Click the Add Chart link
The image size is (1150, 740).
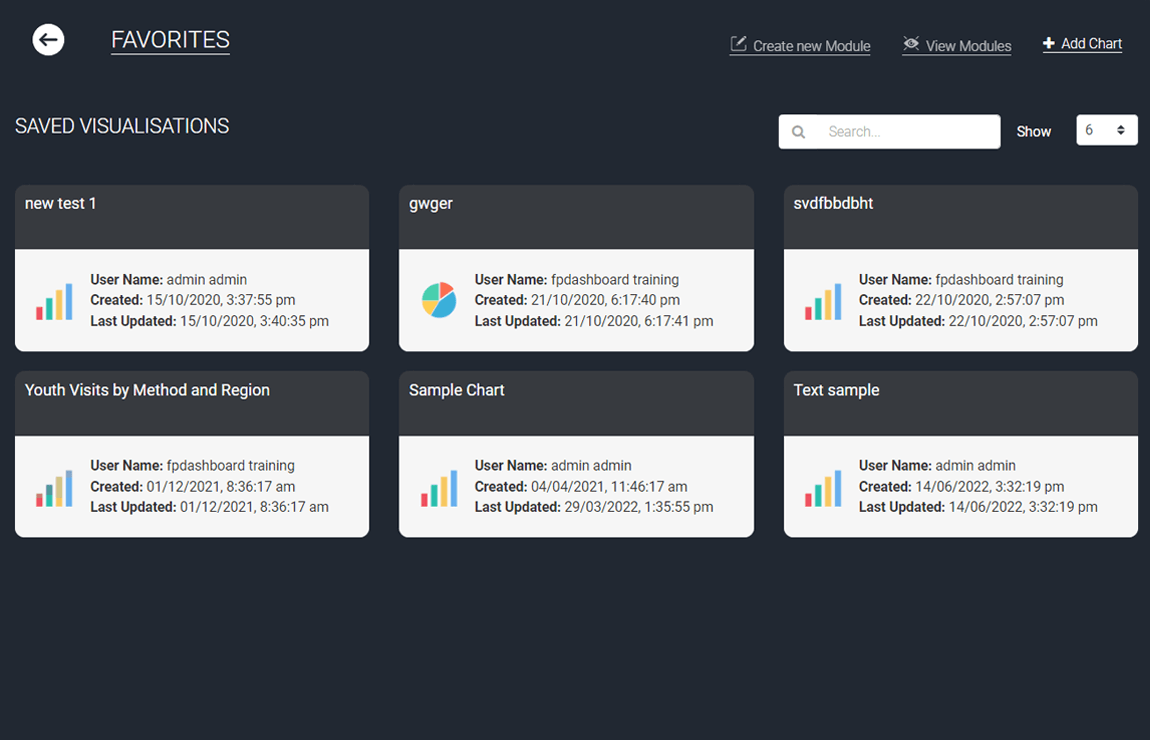tap(1083, 43)
